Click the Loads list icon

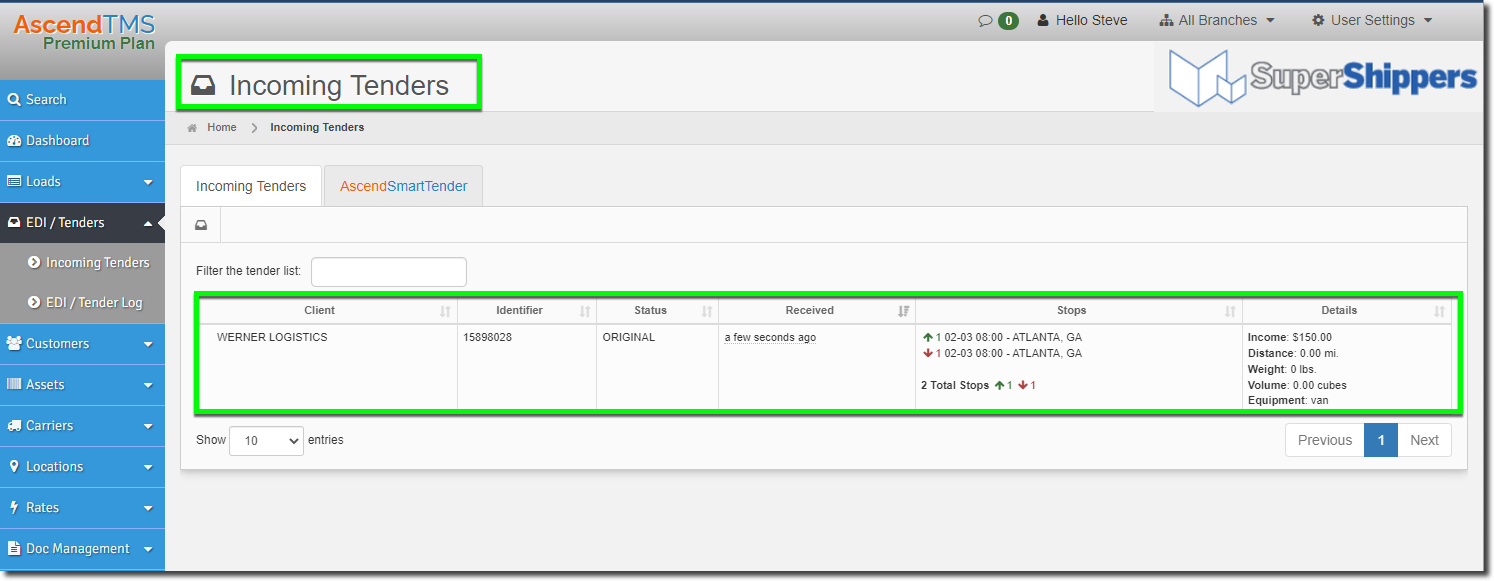[15, 182]
